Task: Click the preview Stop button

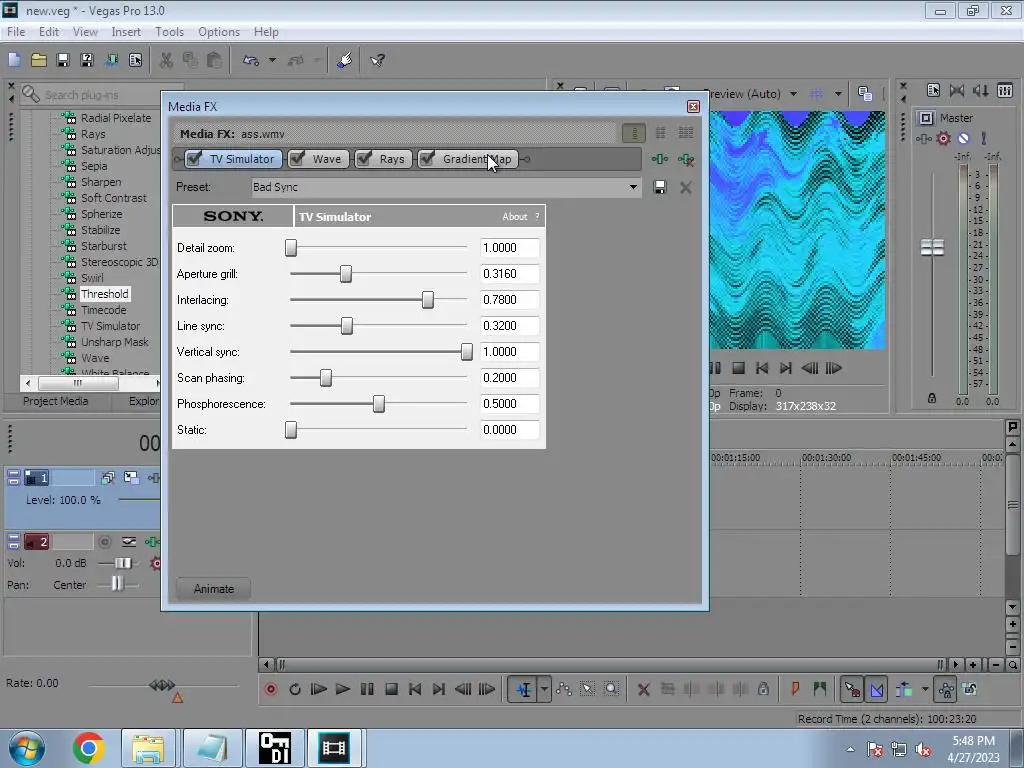Action: coord(739,368)
